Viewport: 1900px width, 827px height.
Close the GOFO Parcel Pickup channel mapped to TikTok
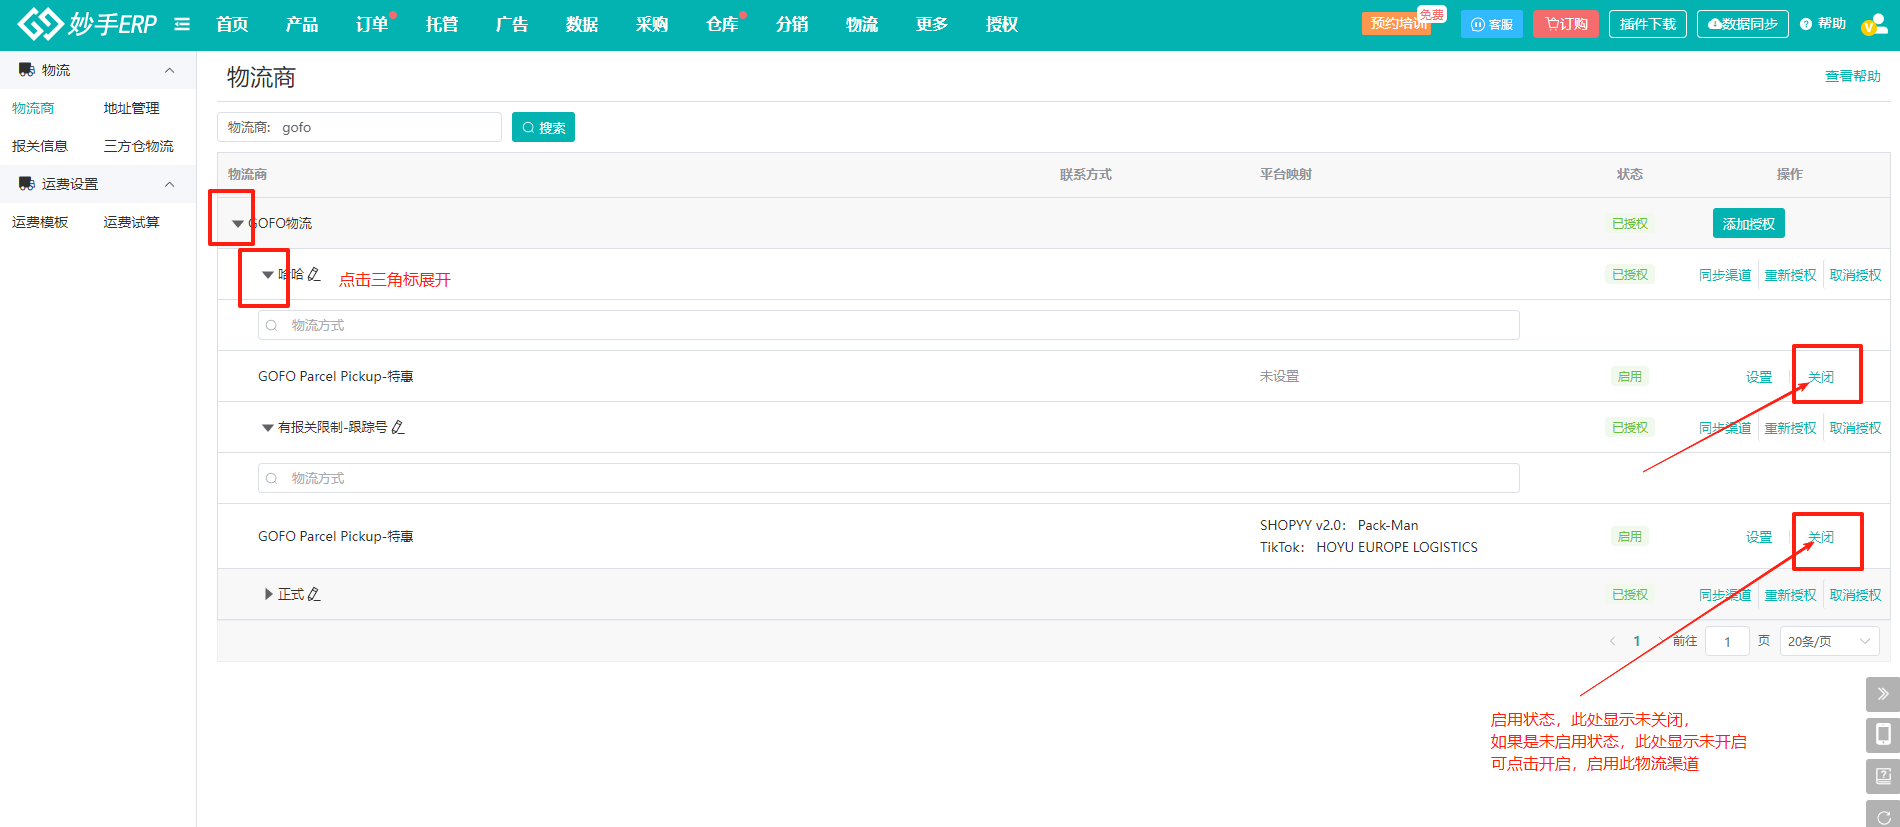1820,537
